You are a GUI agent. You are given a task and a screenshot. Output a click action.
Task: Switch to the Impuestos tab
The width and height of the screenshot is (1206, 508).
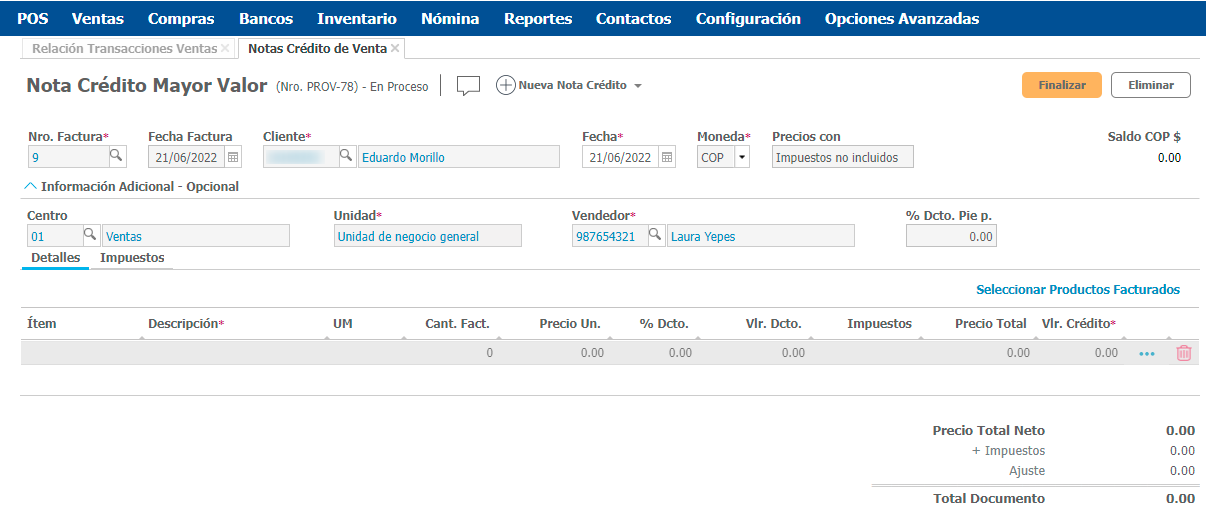(132, 258)
